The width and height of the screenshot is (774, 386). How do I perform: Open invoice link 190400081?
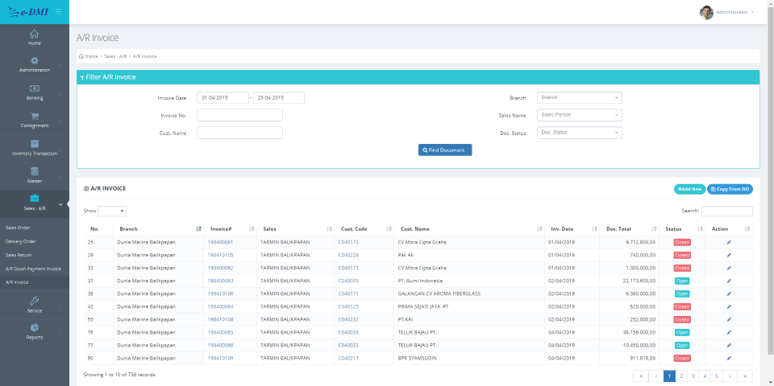(220, 242)
